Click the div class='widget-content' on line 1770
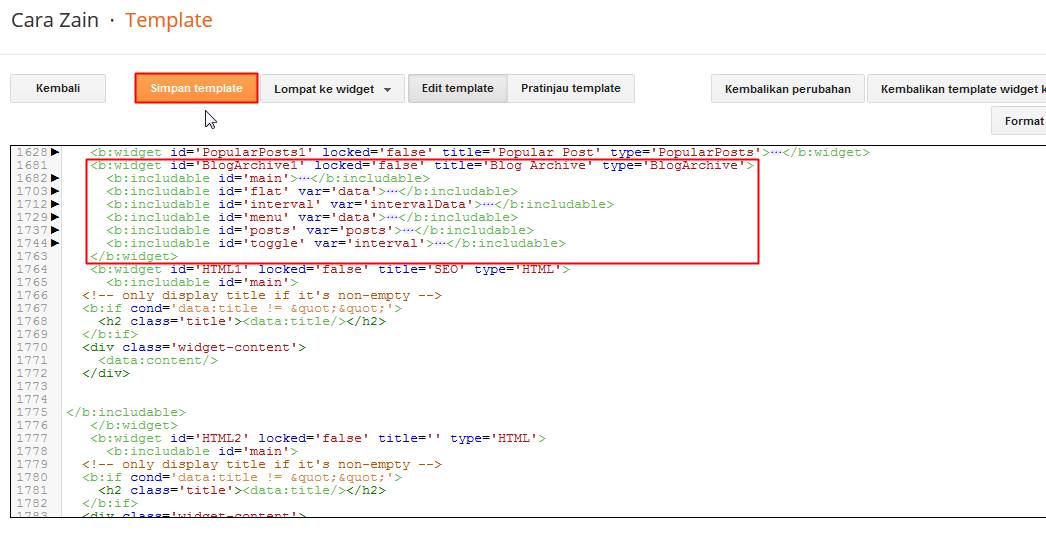The height and width of the screenshot is (534, 1046). tap(194, 347)
